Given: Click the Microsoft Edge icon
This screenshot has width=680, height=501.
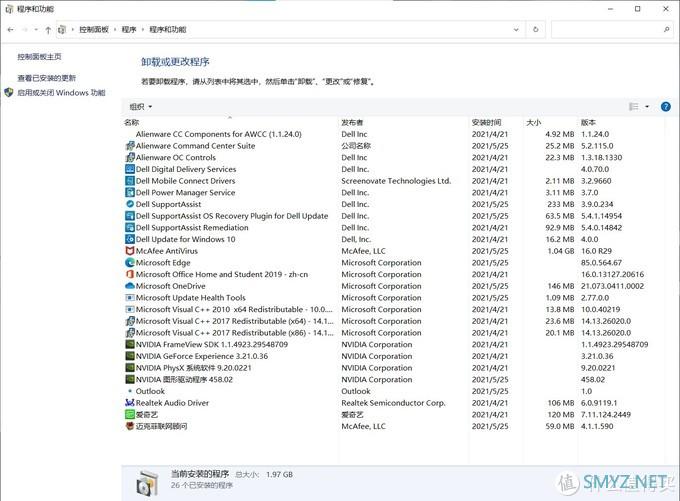Looking at the screenshot, I should 130,263.
